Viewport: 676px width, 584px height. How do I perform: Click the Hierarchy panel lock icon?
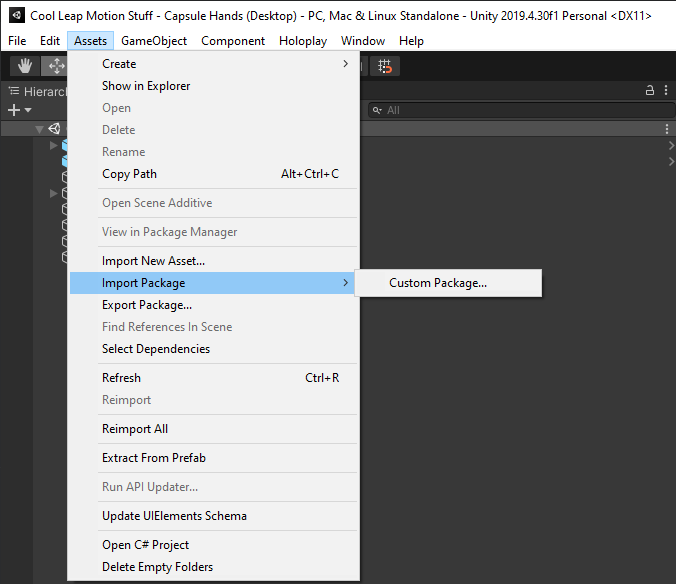tap(651, 90)
